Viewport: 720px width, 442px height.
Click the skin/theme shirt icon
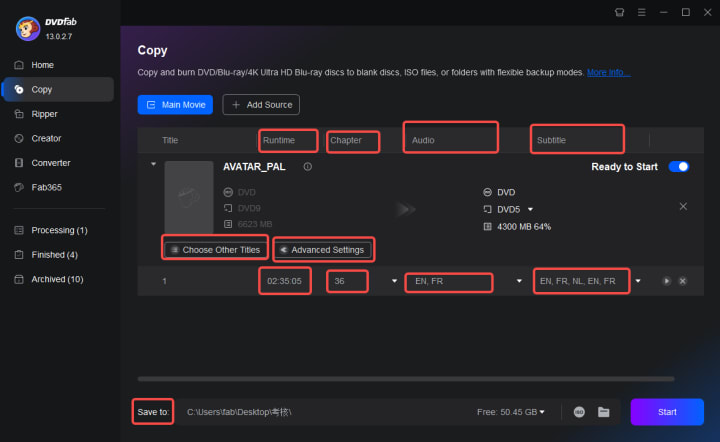619,12
